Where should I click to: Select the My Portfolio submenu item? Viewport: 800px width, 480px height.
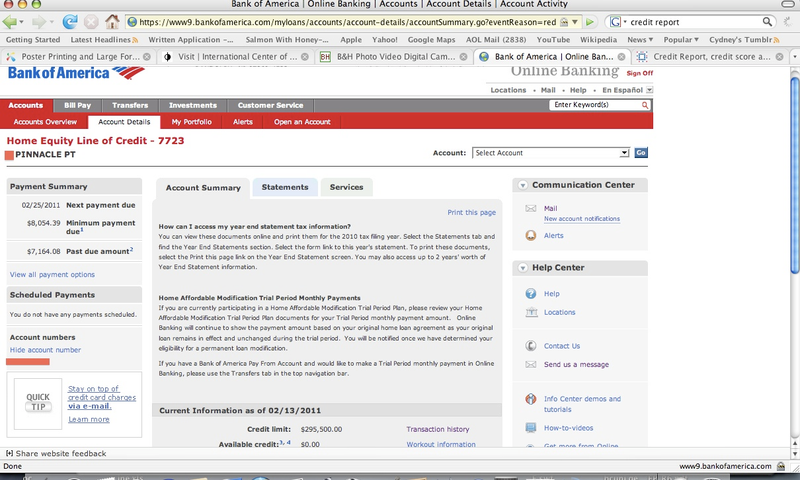click(191, 122)
